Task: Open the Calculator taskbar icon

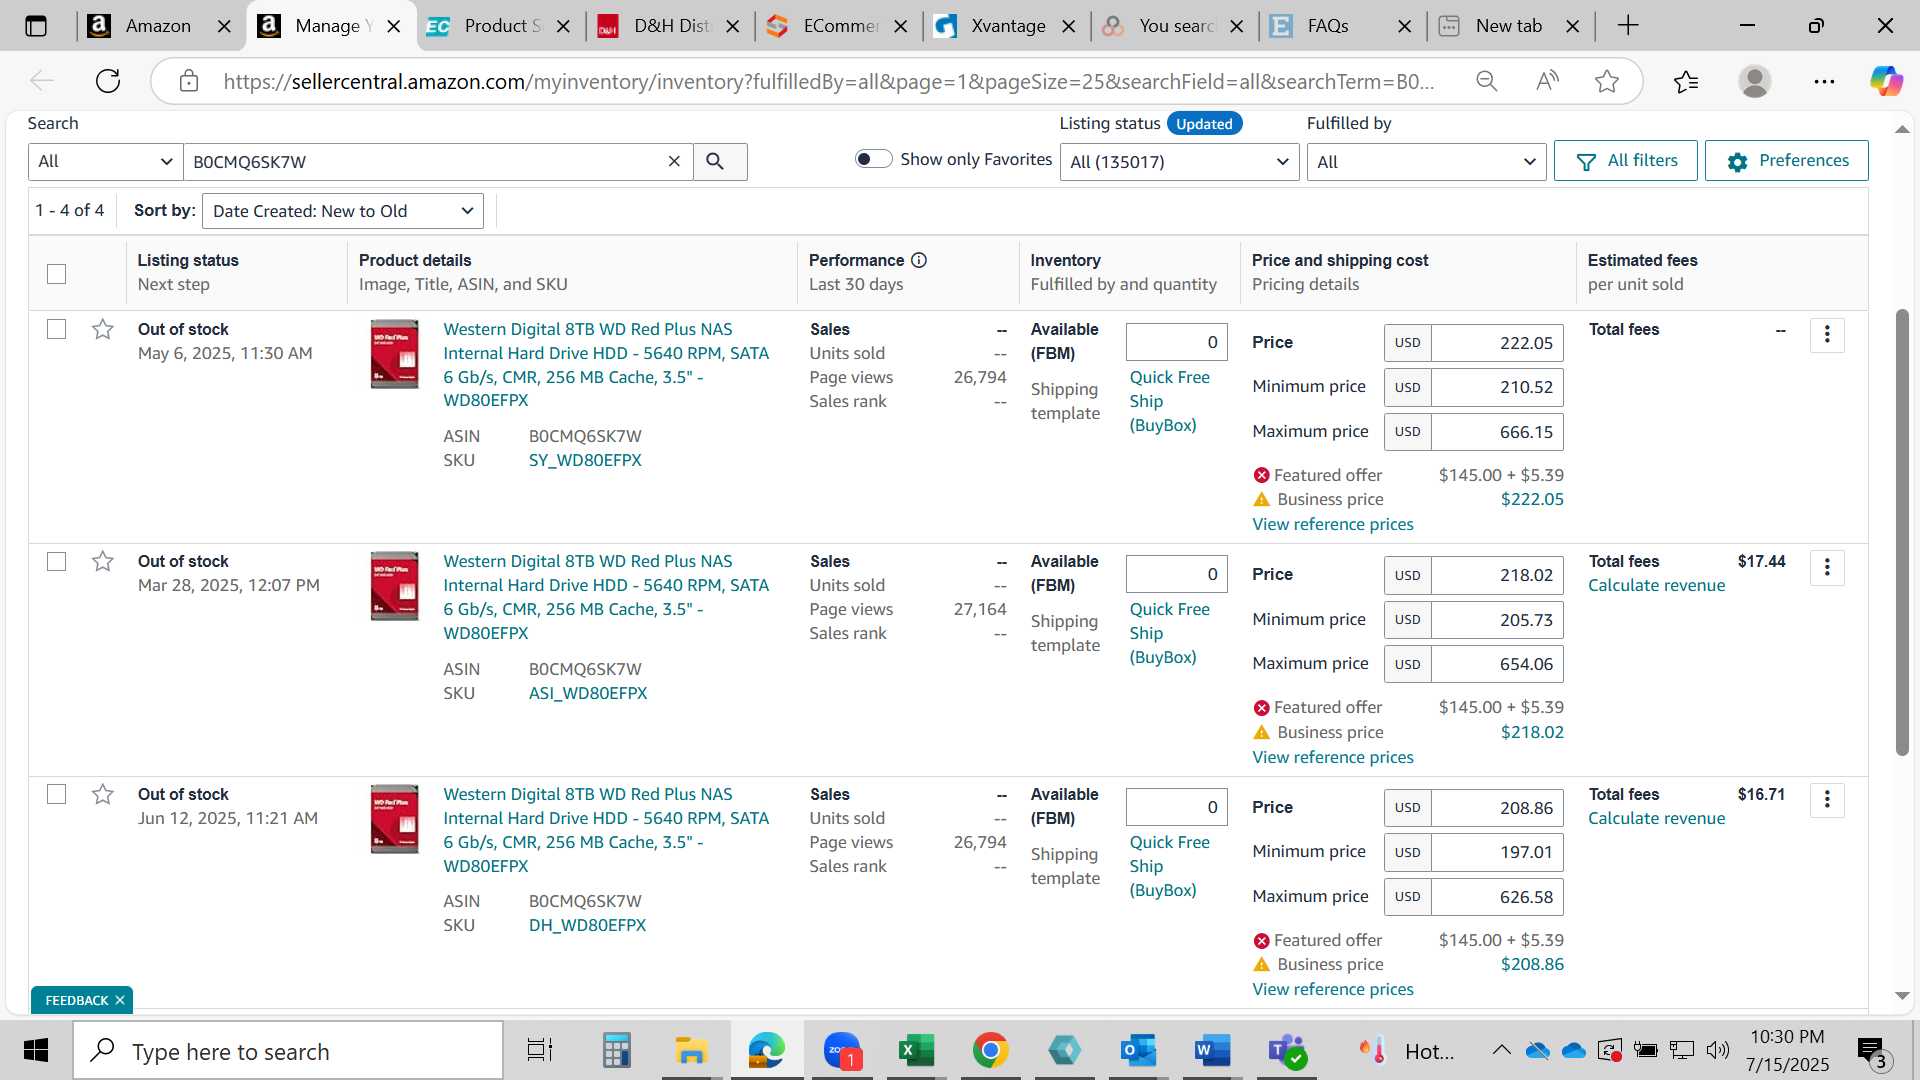Action: [616, 1051]
